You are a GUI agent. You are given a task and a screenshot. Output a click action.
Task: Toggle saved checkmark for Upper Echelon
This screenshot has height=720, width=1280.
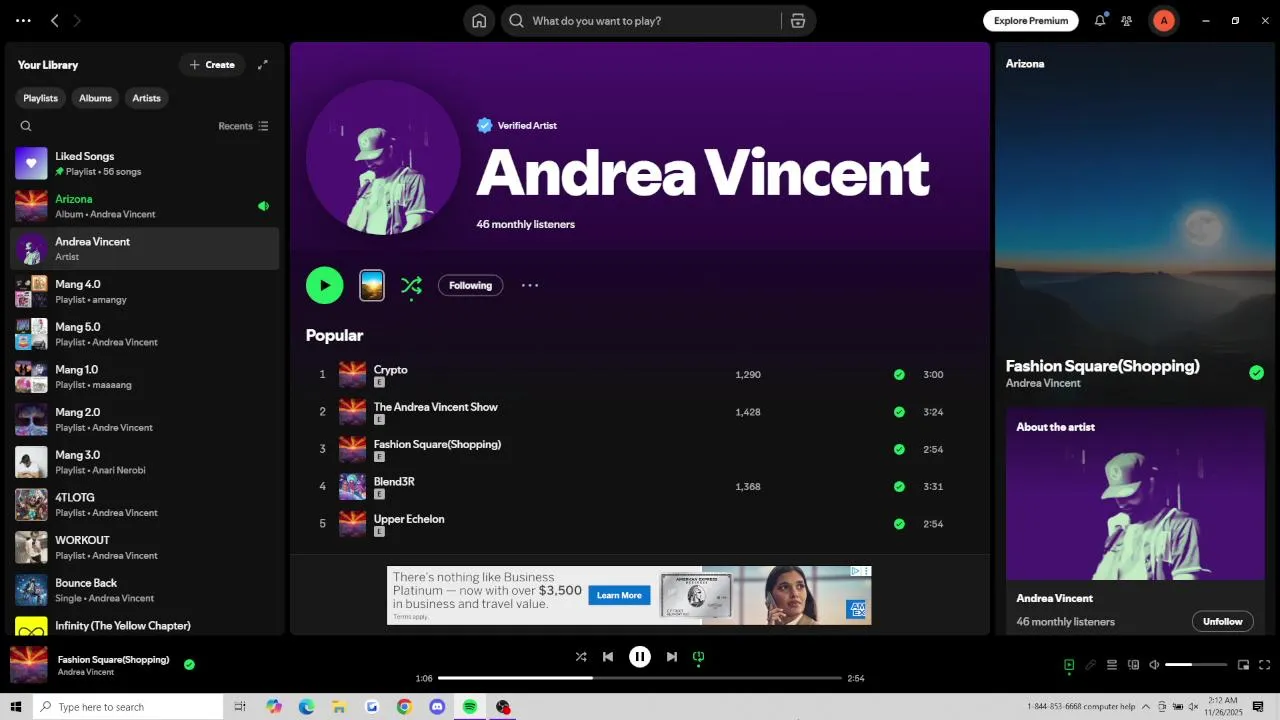(x=899, y=524)
